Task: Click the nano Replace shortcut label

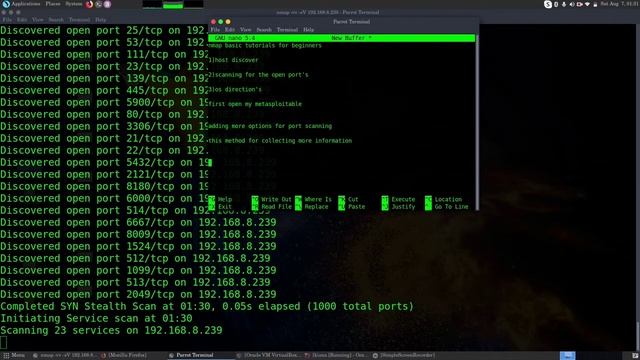Action: click(316, 207)
